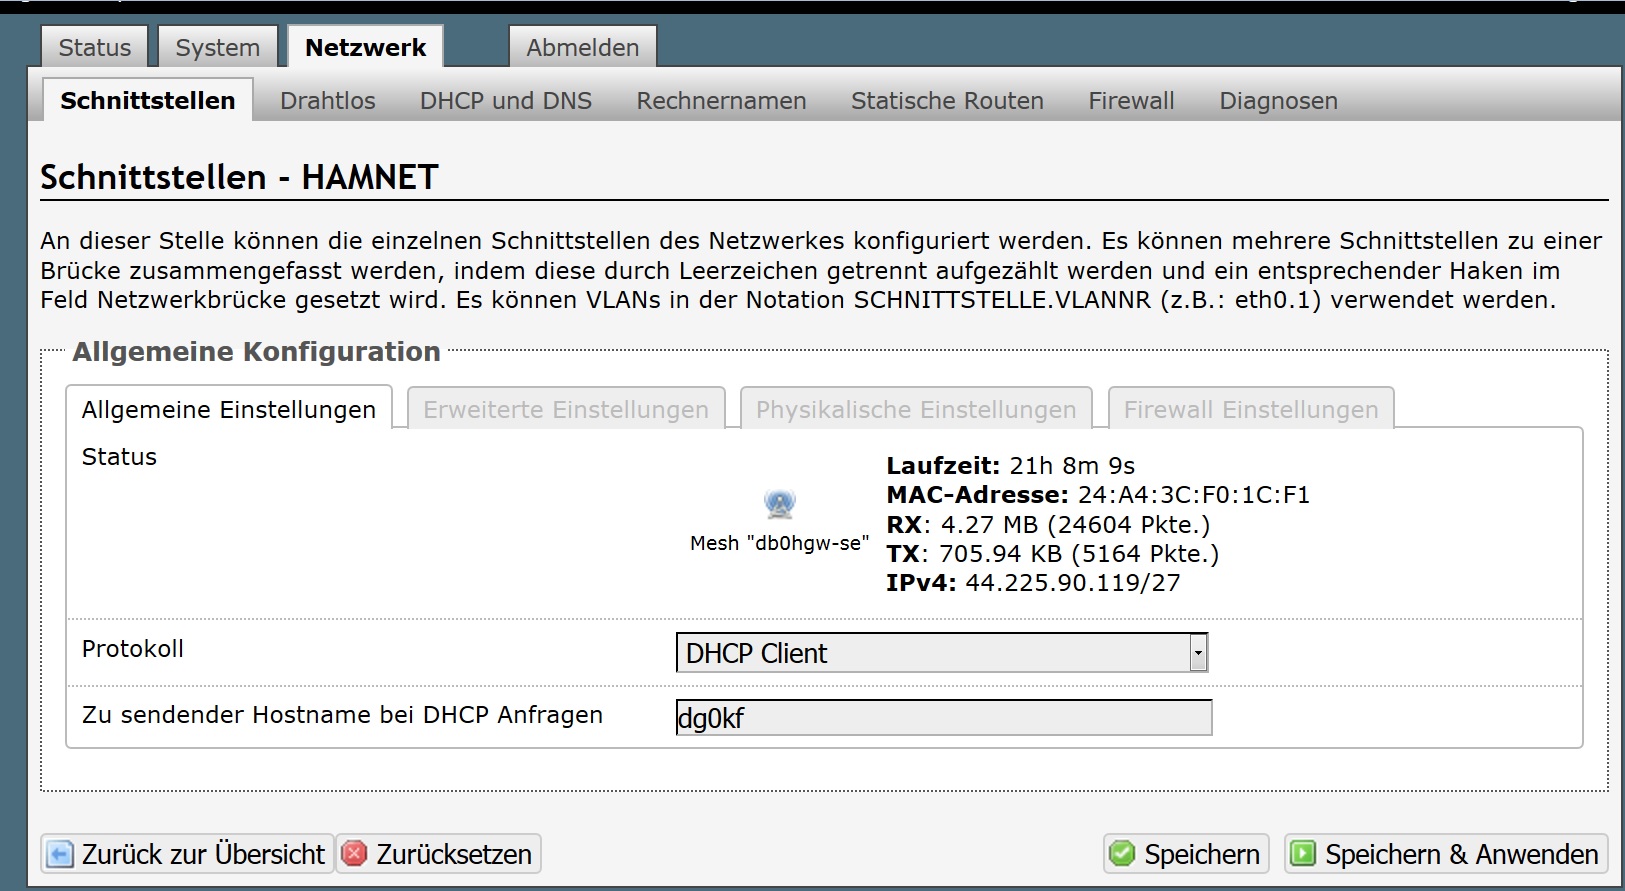Open the Firewall subtab

[x=1131, y=101]
